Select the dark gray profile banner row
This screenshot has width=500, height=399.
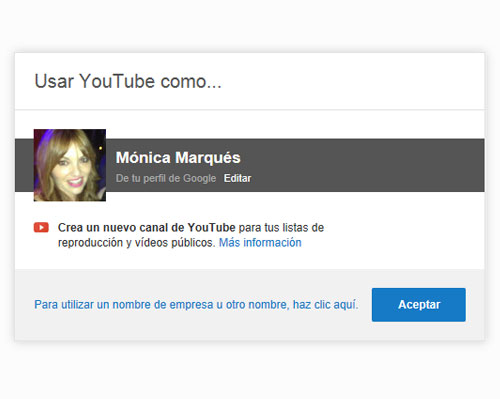pos(250,165)
